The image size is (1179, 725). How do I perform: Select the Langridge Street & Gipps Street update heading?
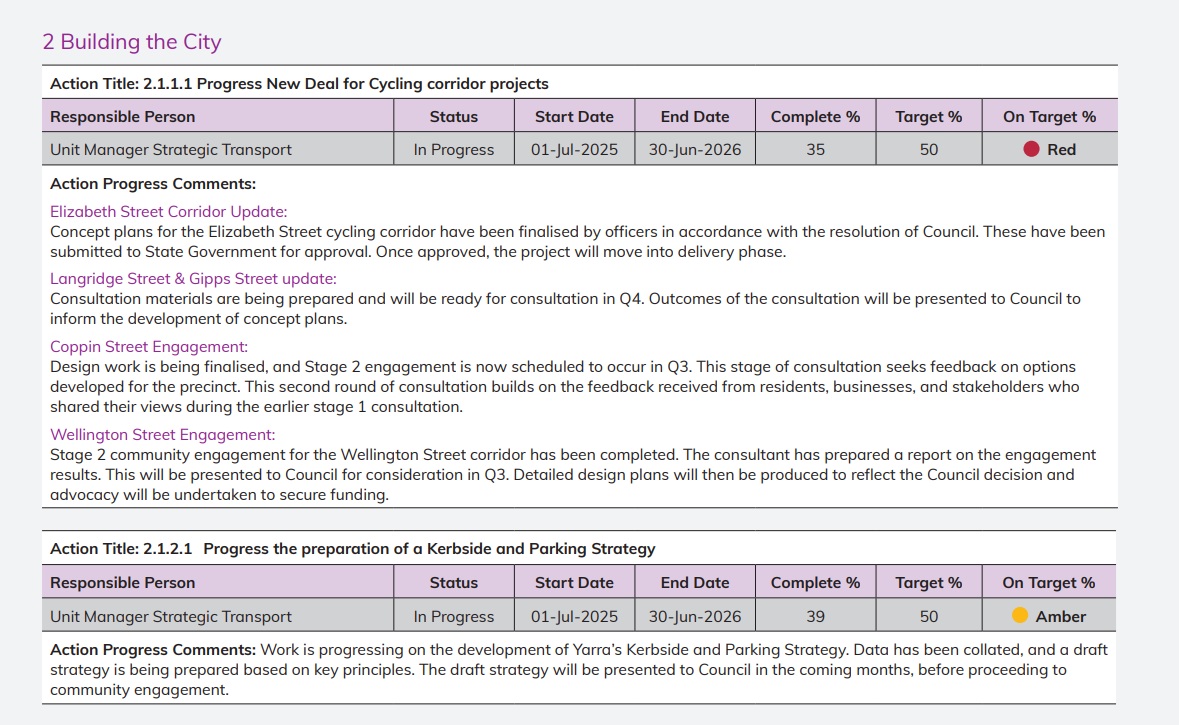pyautogui.click(x=193, y=278)
